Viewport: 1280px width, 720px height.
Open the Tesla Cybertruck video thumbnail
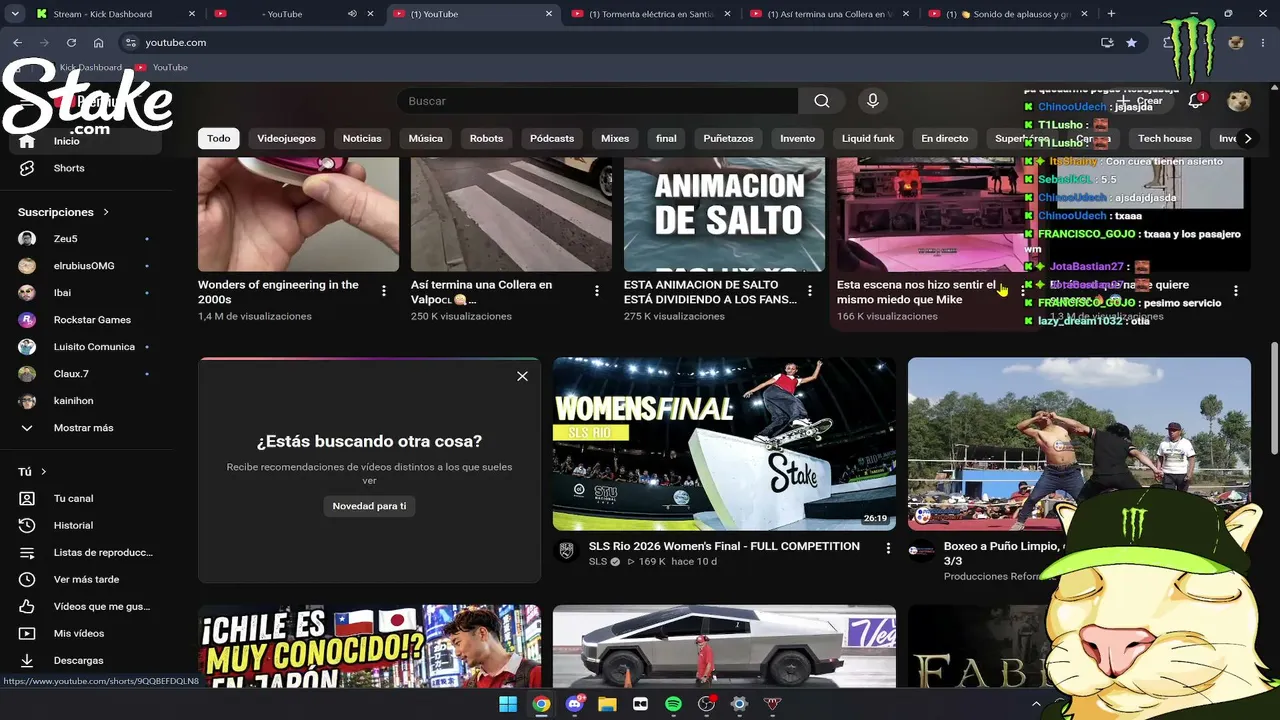click(x=724, y=646)
